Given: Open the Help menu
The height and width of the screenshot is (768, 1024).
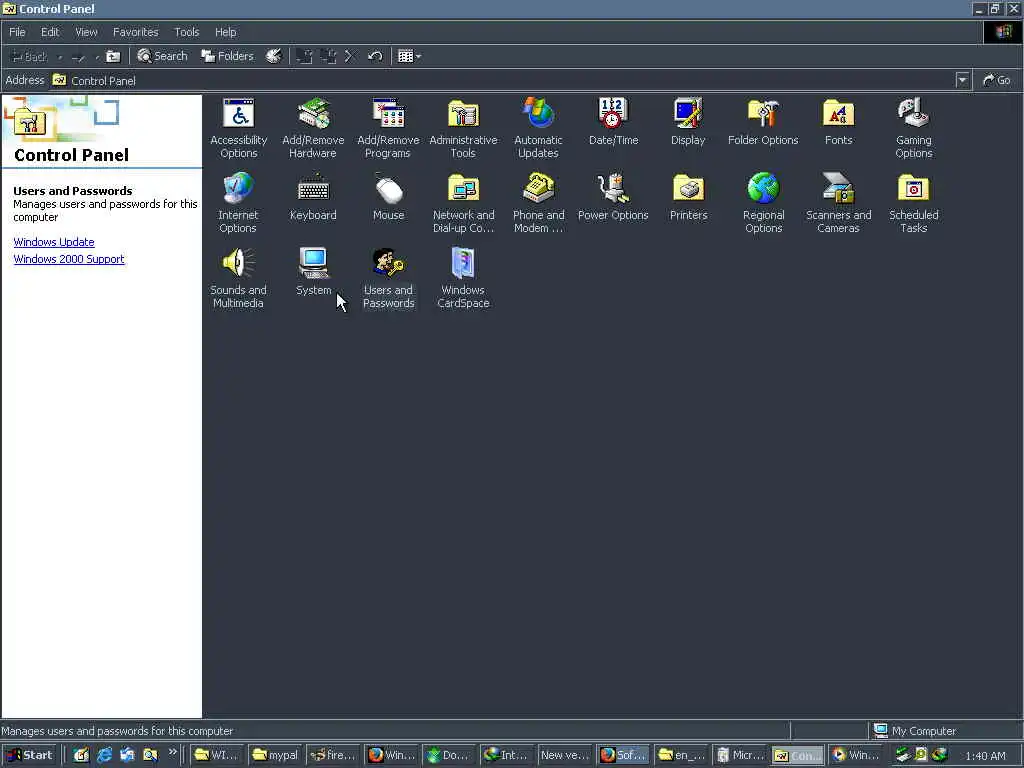Looking at the screenshot, I should (x=225, y=32).
